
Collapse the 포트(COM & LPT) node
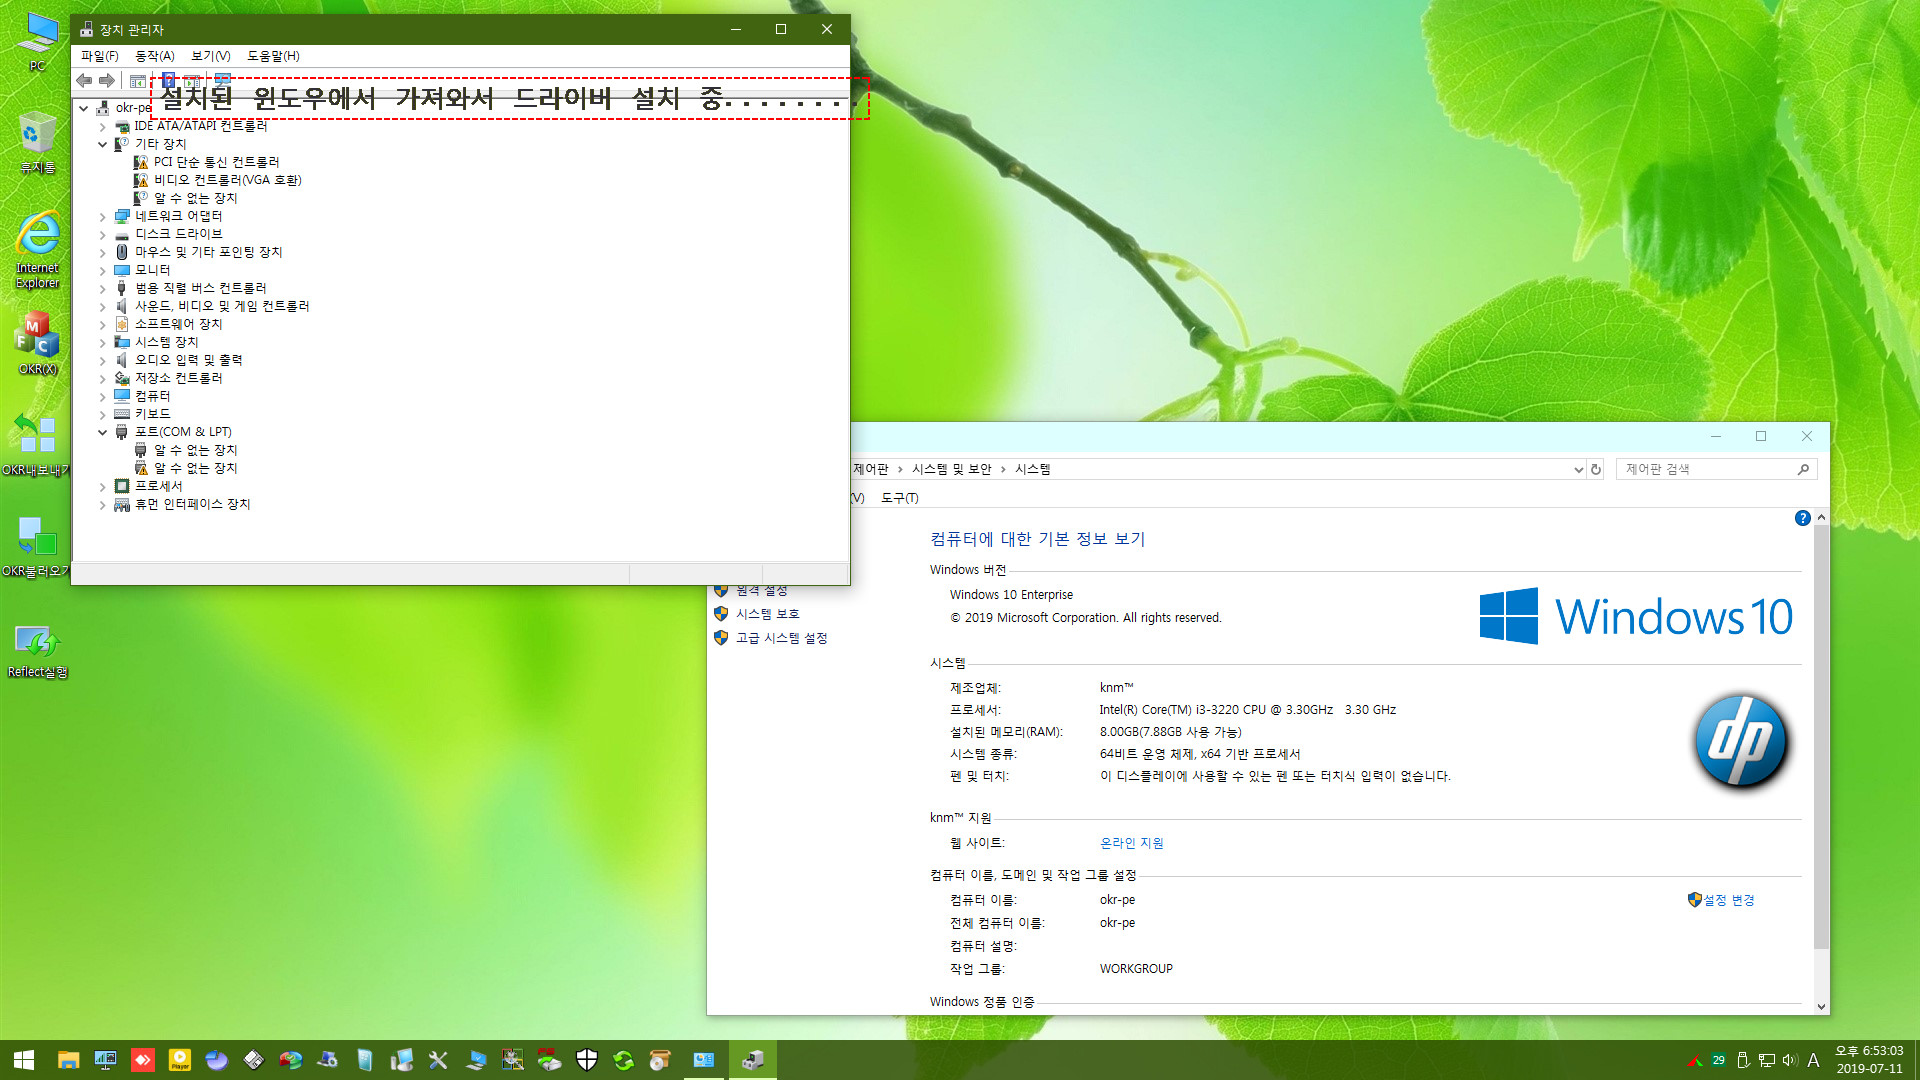pos(102,433)
